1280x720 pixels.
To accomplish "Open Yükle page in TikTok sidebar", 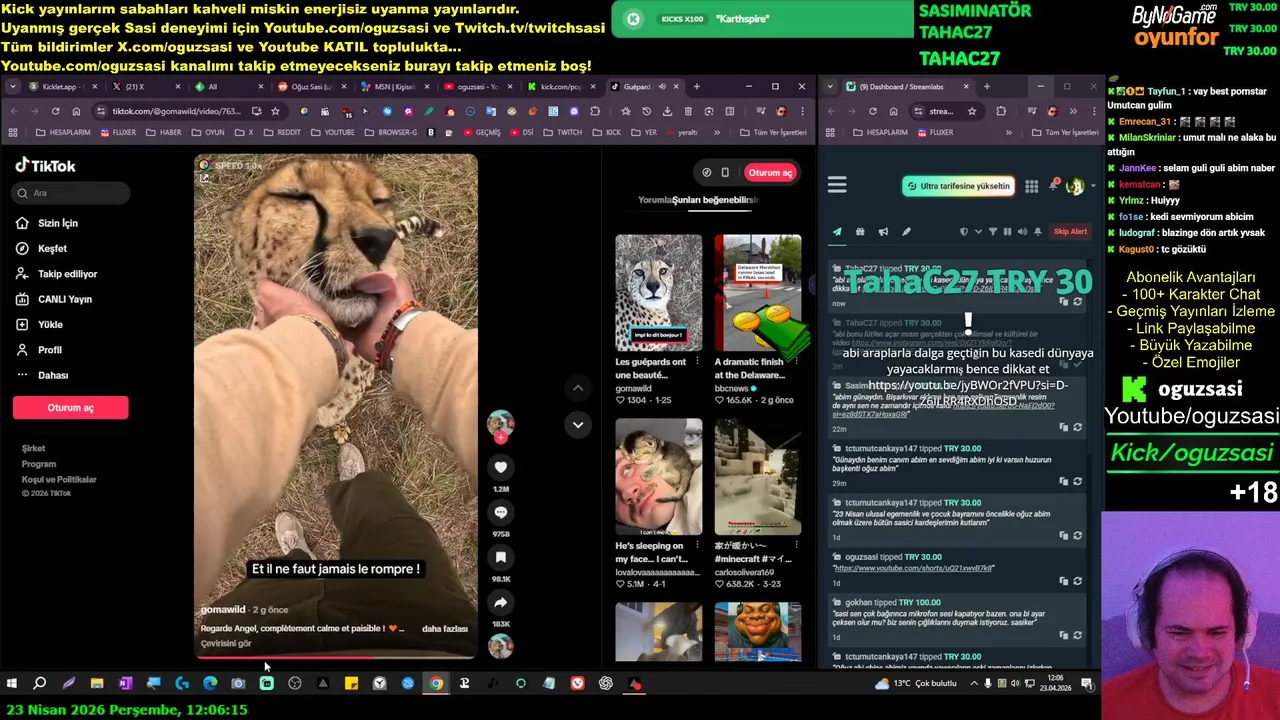I will [40, 324].
